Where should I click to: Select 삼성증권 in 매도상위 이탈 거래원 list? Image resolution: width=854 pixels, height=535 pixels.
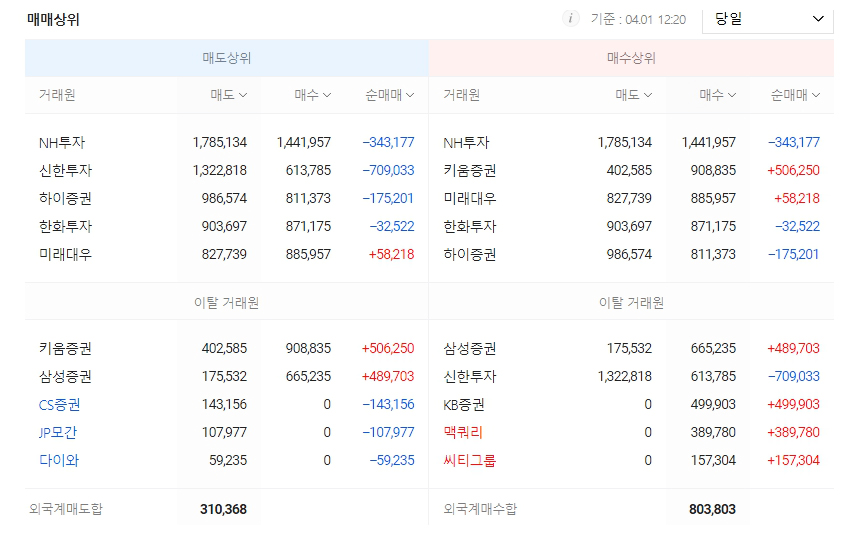coord(65,376)
